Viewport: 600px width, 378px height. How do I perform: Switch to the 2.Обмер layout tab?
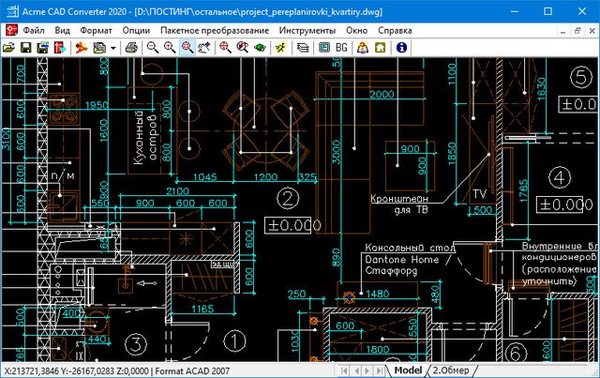[452, 370]
